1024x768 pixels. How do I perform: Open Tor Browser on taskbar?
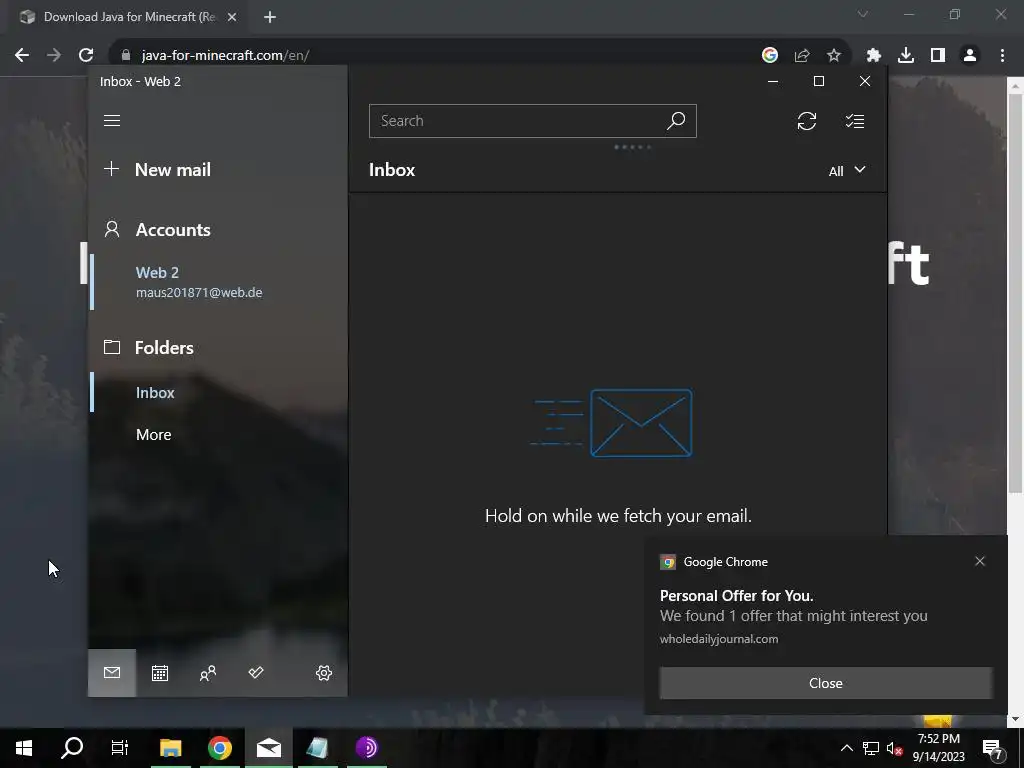click(x=367, y=748)
